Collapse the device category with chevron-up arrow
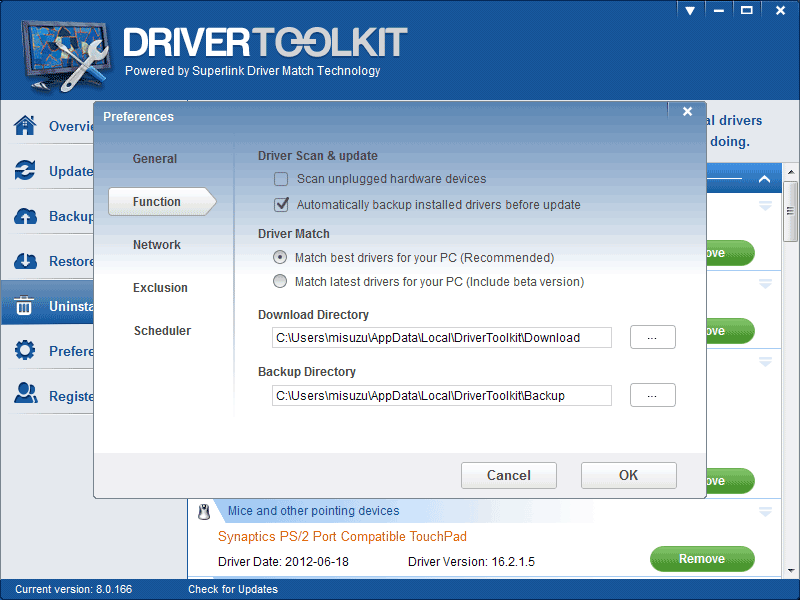Image resolution: width=800 pixels, height=600 pixels. pos(764,180)
